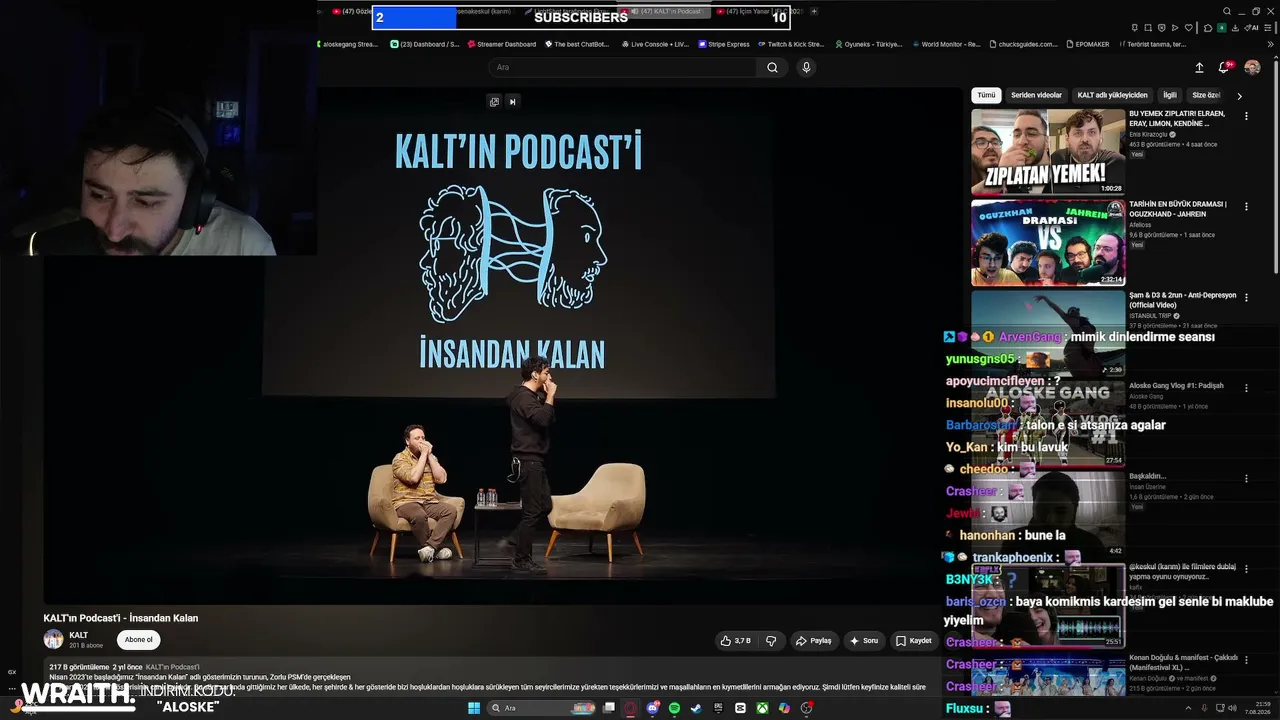
Task: Select the KALT adlı yükleyiciden chip
Action: 1112,95
